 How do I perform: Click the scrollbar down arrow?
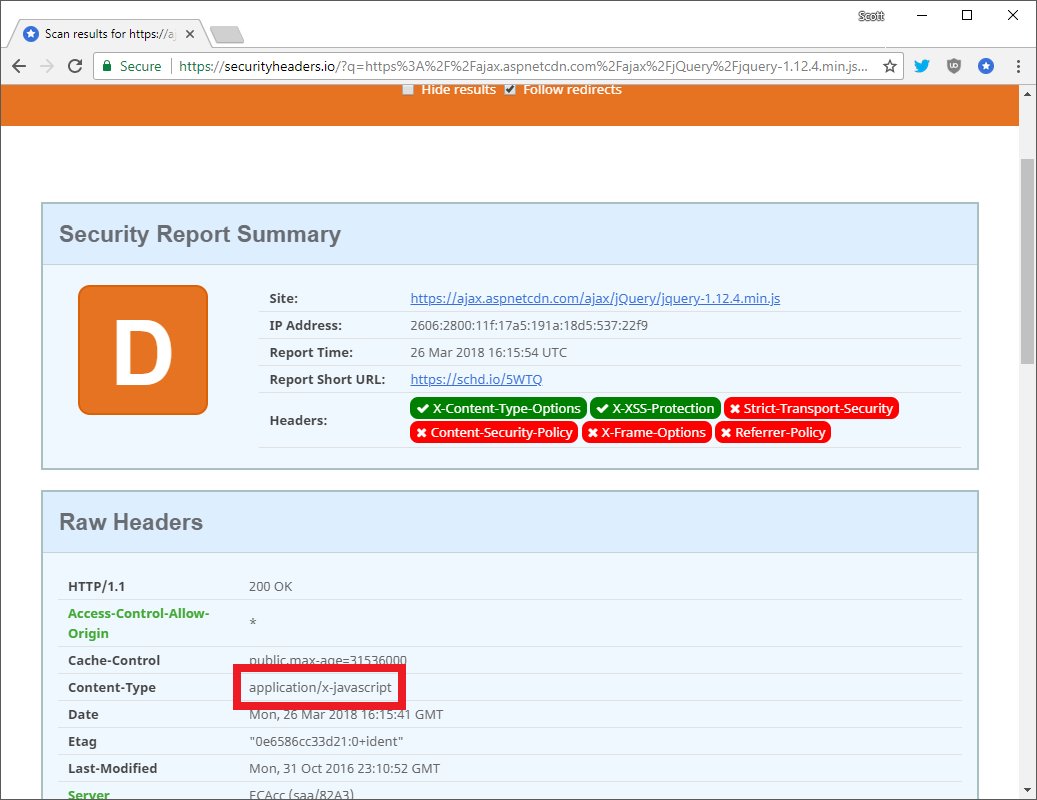[1027, 790]
